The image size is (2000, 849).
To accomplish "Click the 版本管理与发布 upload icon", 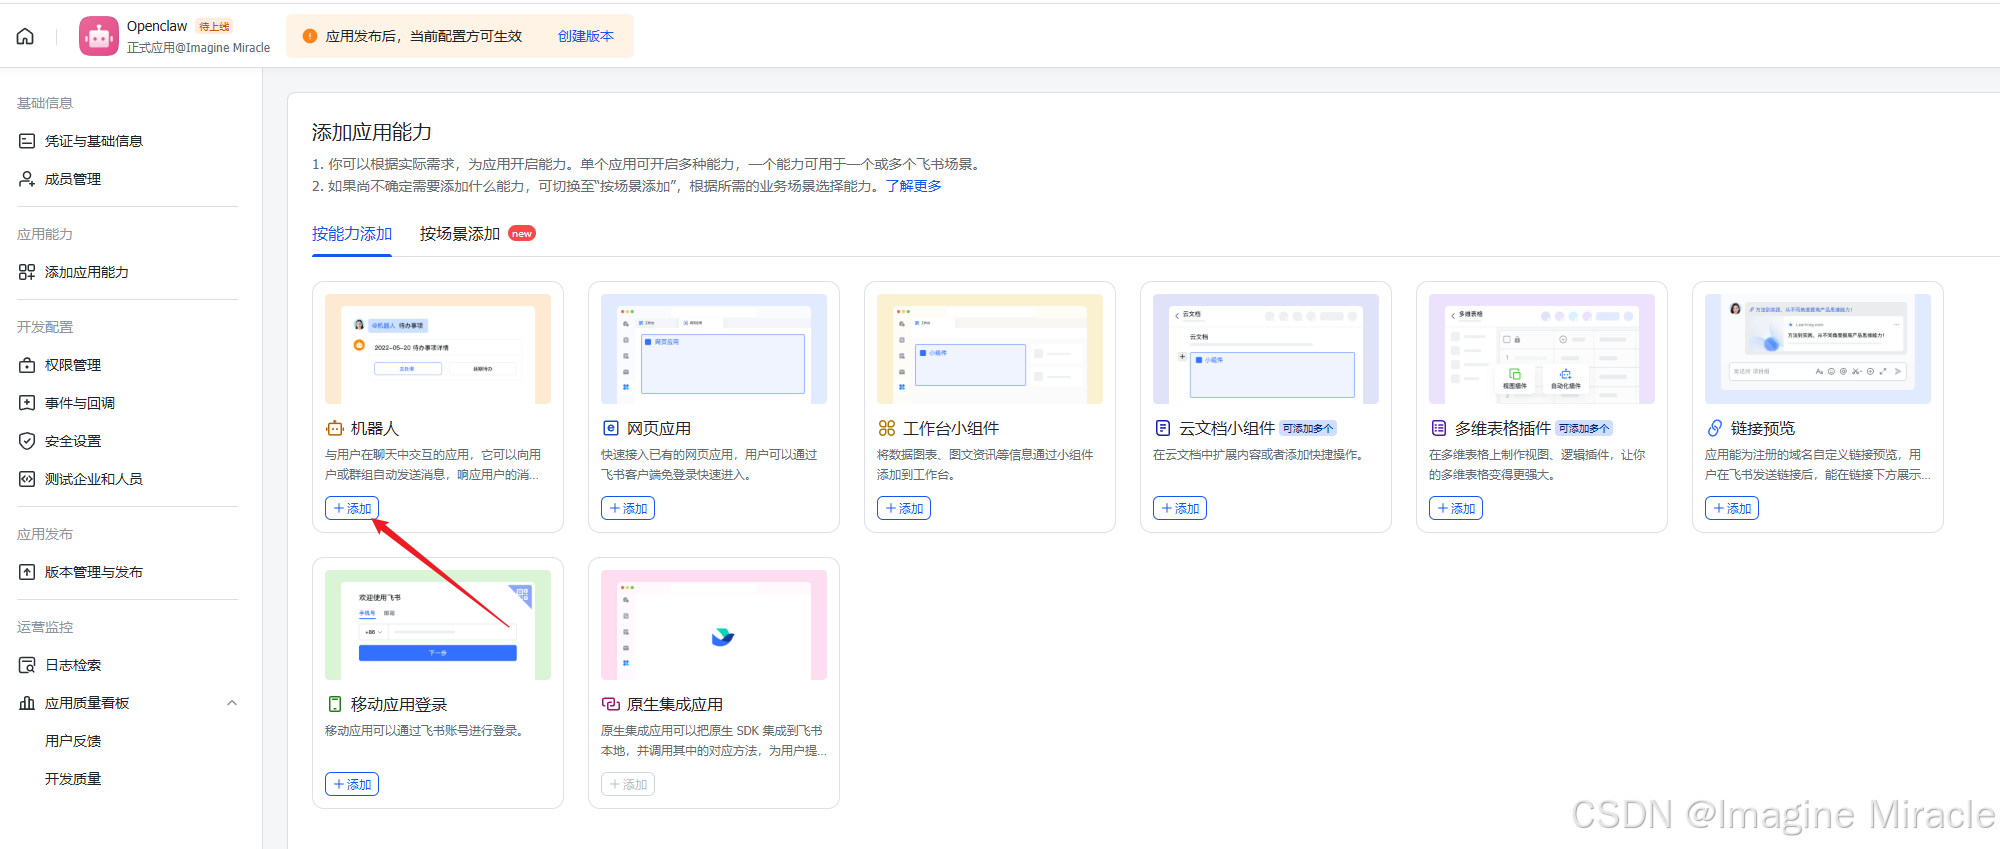I will point(27,572).
